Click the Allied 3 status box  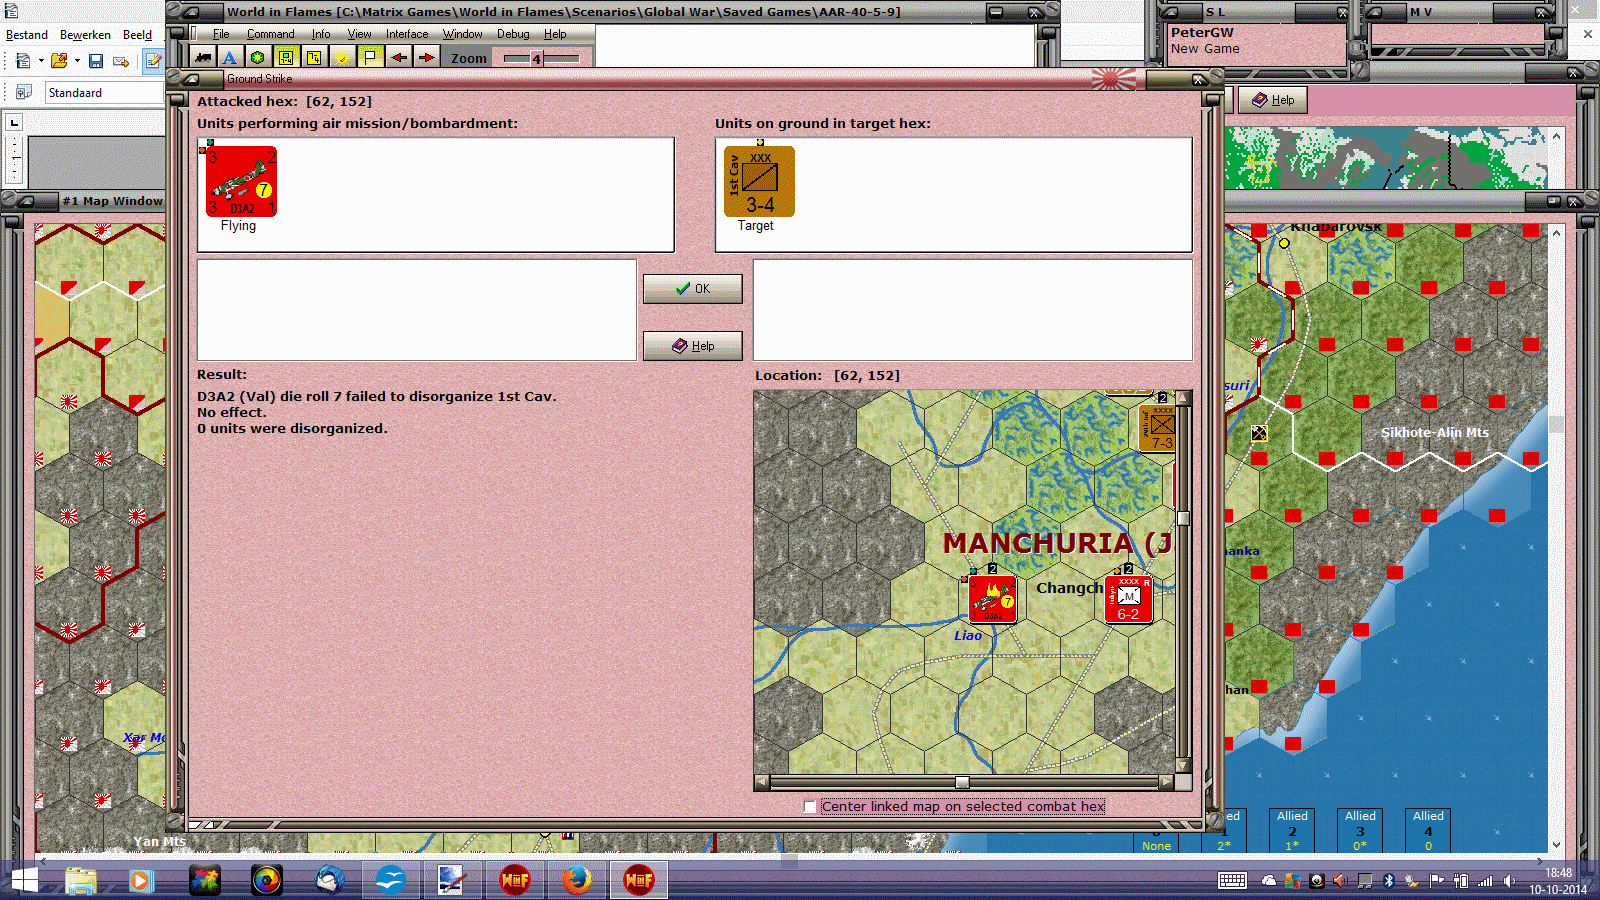click(x=1360, y=830)
